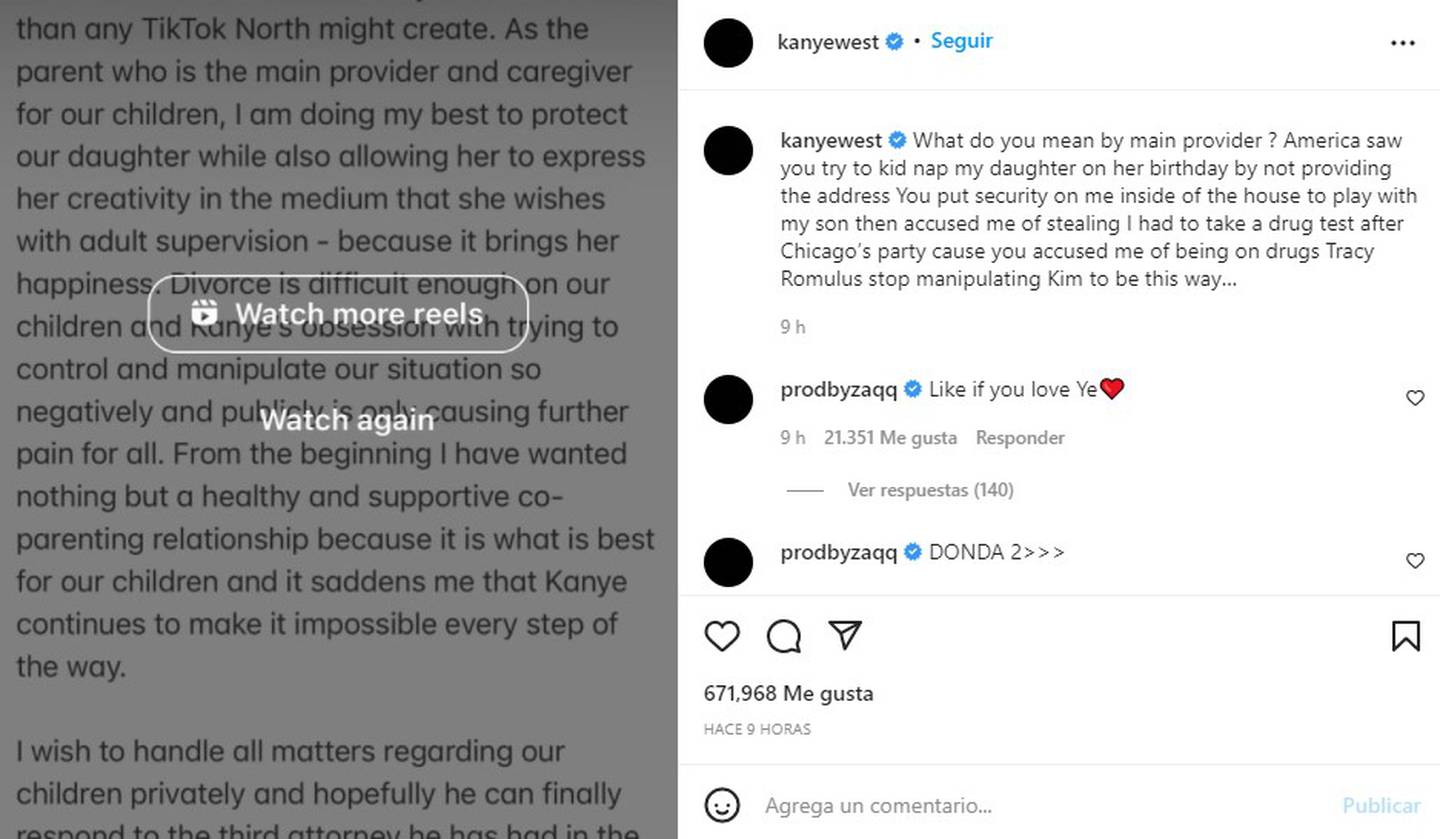Open emoji picker smiley icon
Image resolution: width=1440 pixels, height=839 pixels.
tap(722, 805)
